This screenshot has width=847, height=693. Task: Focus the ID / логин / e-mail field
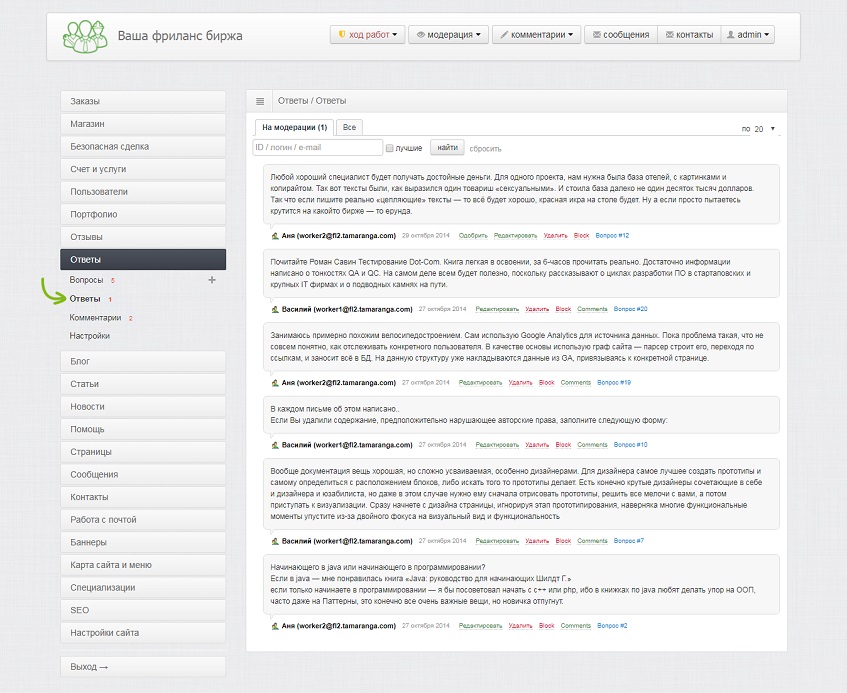318,147
